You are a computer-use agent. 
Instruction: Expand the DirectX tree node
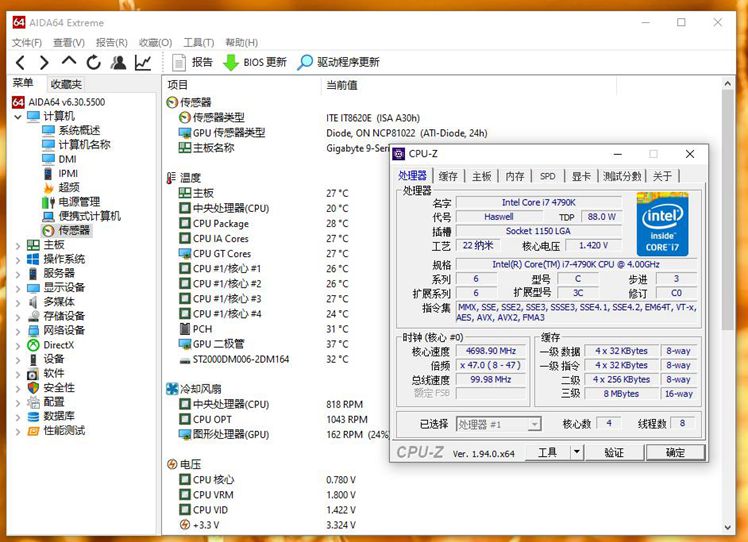(x=18, y=345)
